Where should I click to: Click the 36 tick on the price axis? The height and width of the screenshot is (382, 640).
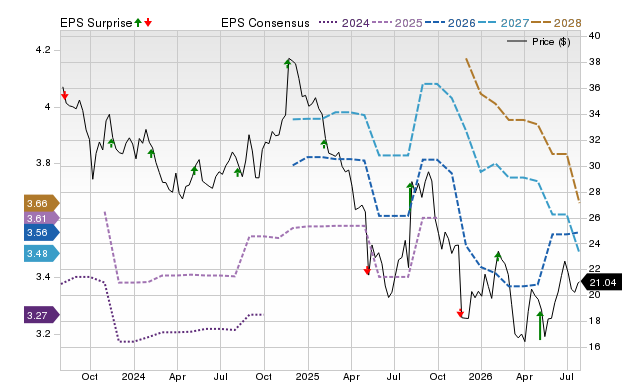pyautogui.click(x=594, y=88)
